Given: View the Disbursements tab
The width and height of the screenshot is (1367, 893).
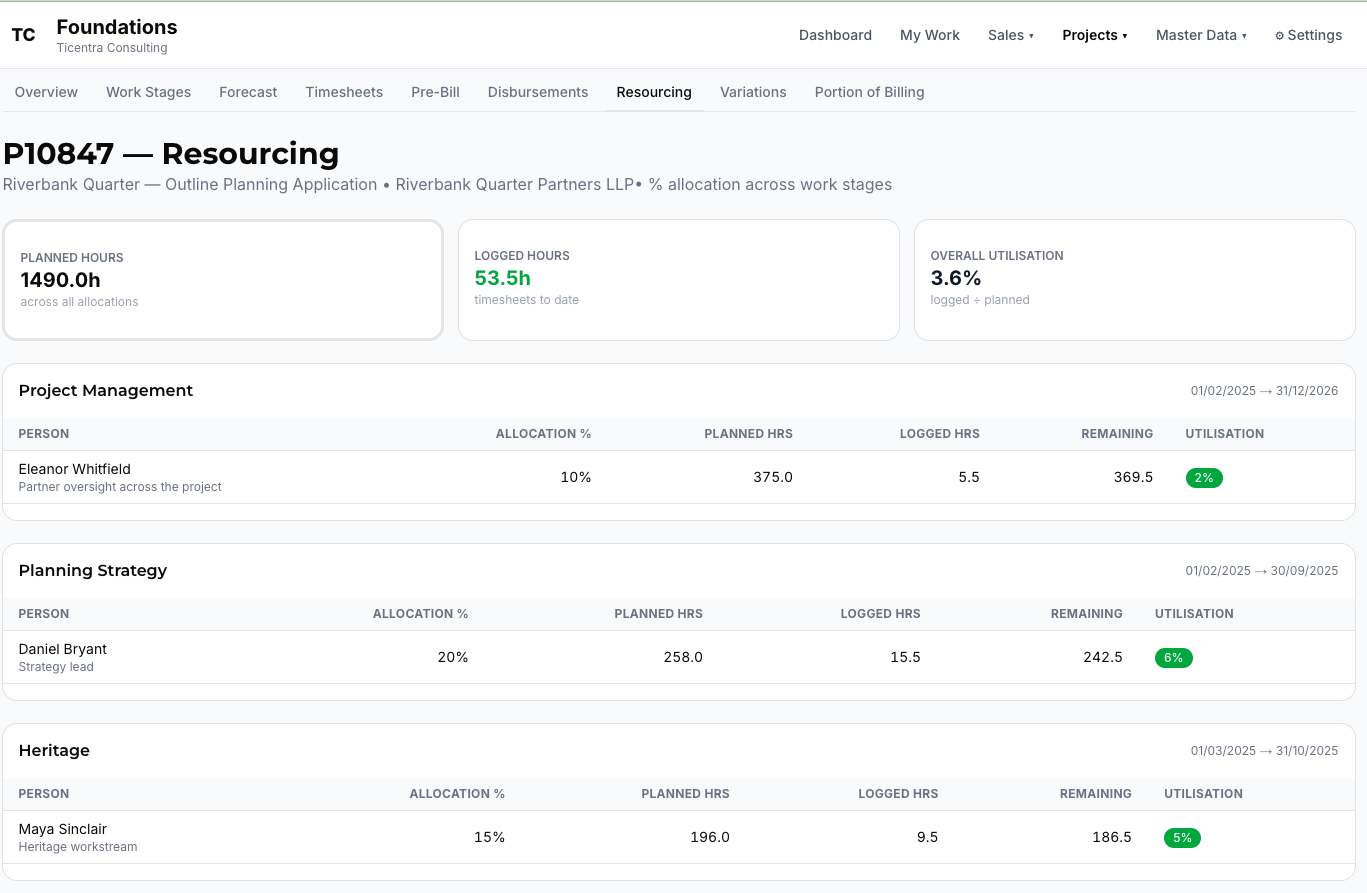Looking at the screenshot, I should coord(538,92).
